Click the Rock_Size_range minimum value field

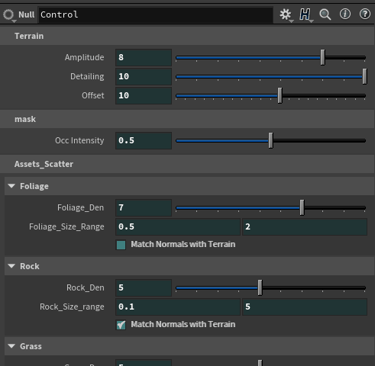tap(178, 307)
